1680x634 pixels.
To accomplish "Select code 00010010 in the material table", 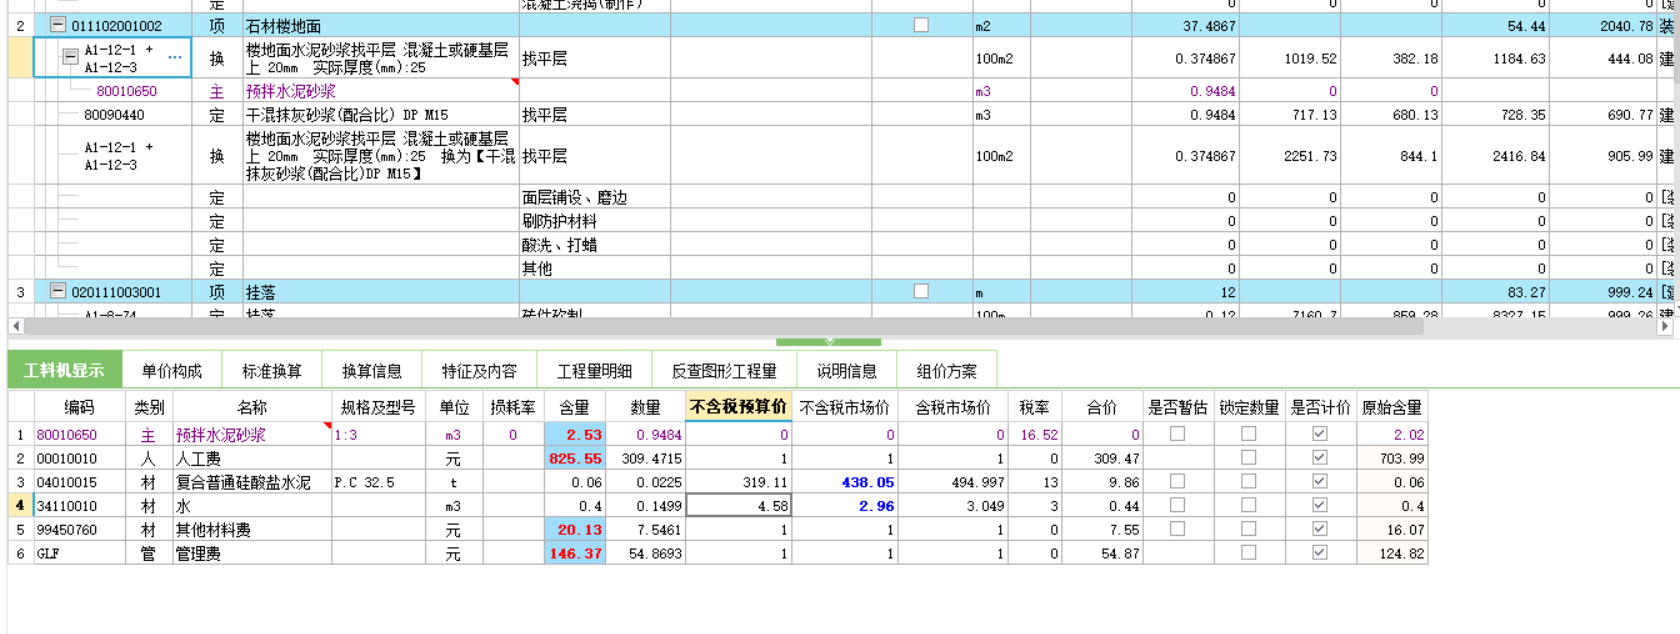I will click(79, 458).
